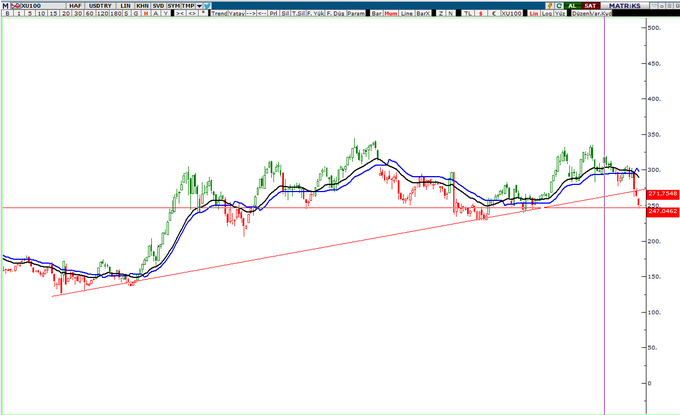This screenshot has width=680, height=415.
Task: Select the dollar sign currency button
Action: [481, 13]
